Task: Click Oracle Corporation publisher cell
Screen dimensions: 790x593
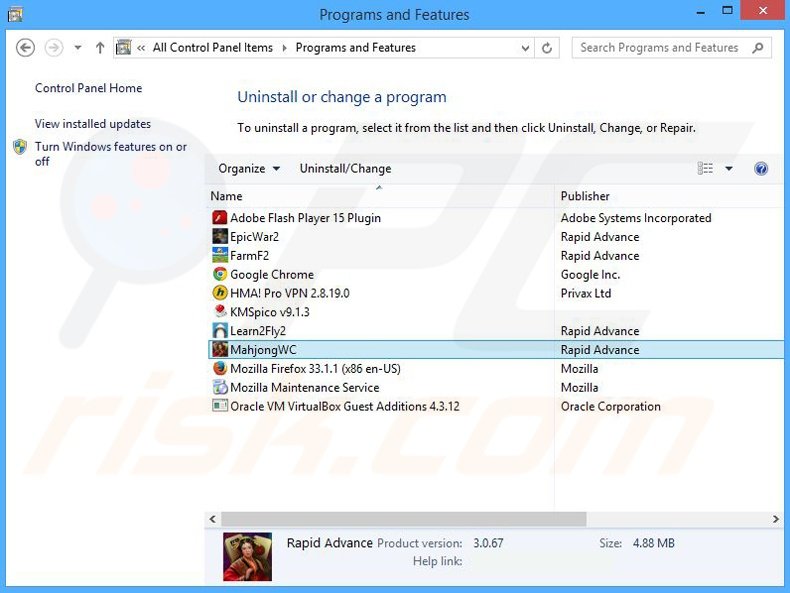Action: tap(611, 406)
